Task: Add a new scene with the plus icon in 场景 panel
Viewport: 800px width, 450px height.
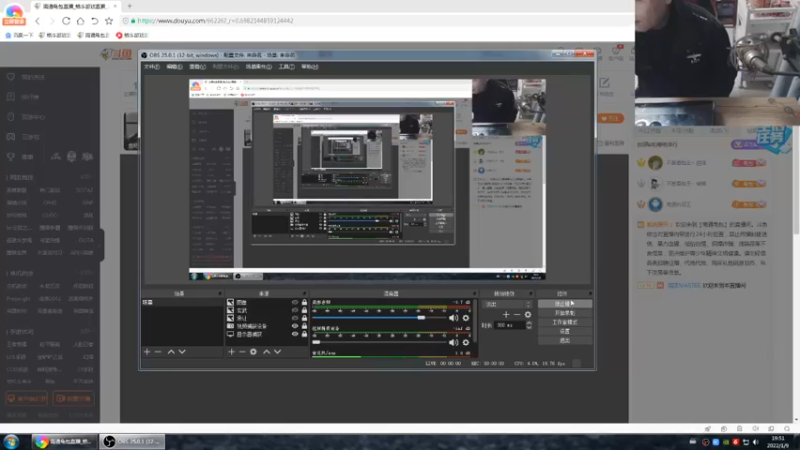Action: pyautogui.click(x=147, y=352)
